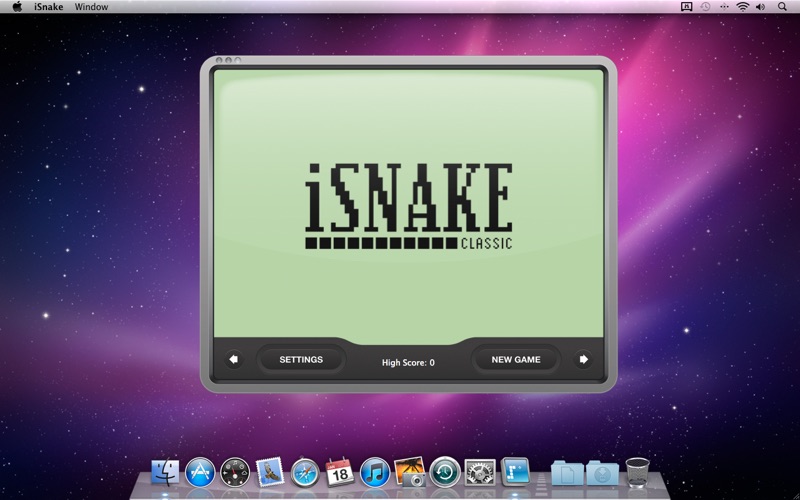Open the Window menu
Image resolution: width=800 pixels, height=500 pixels.
tap(91, 7)
